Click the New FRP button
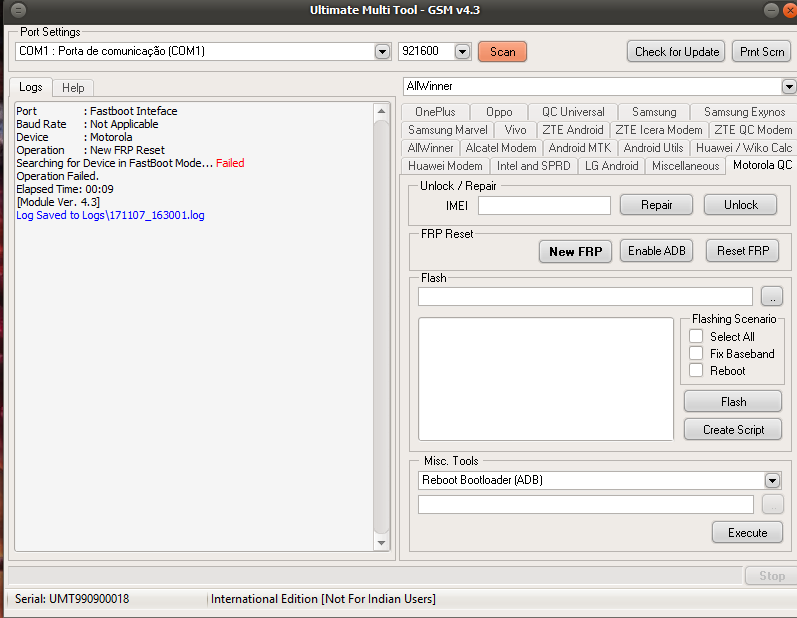The width and height of the screenshot is (797, 618). coord(575,252)
